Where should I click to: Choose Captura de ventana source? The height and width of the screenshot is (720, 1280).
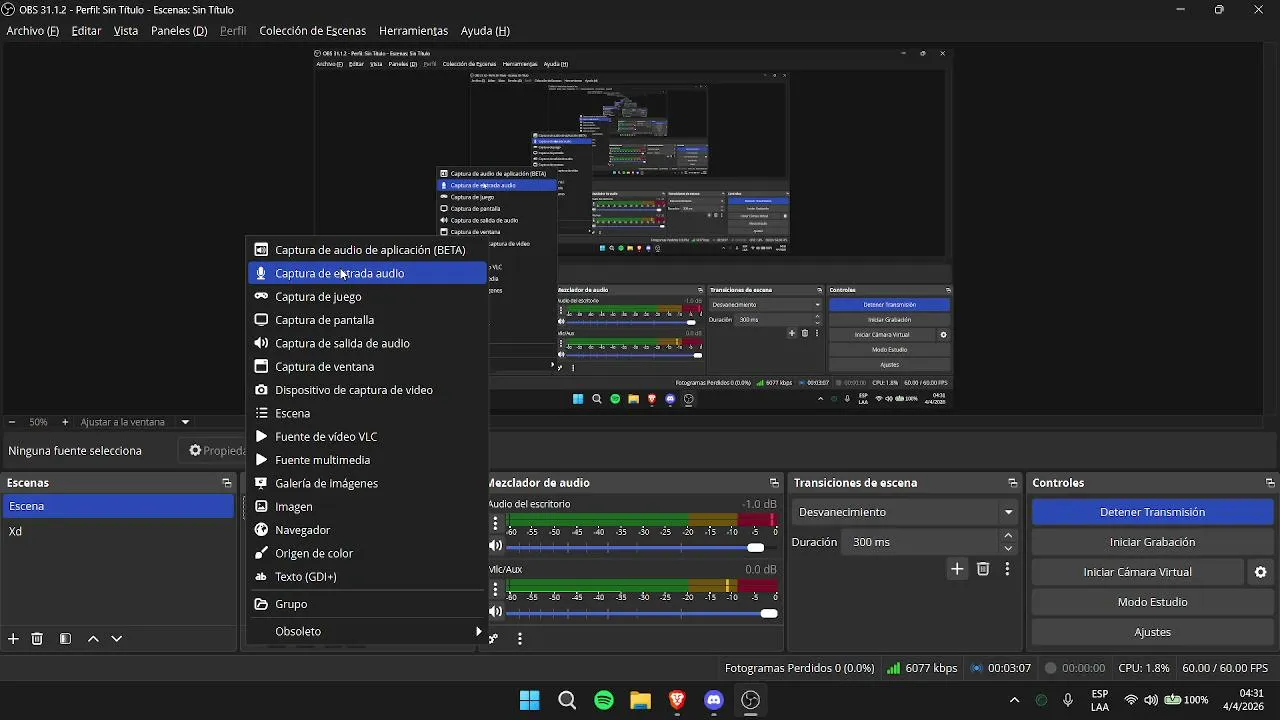[x=366, y=367]
